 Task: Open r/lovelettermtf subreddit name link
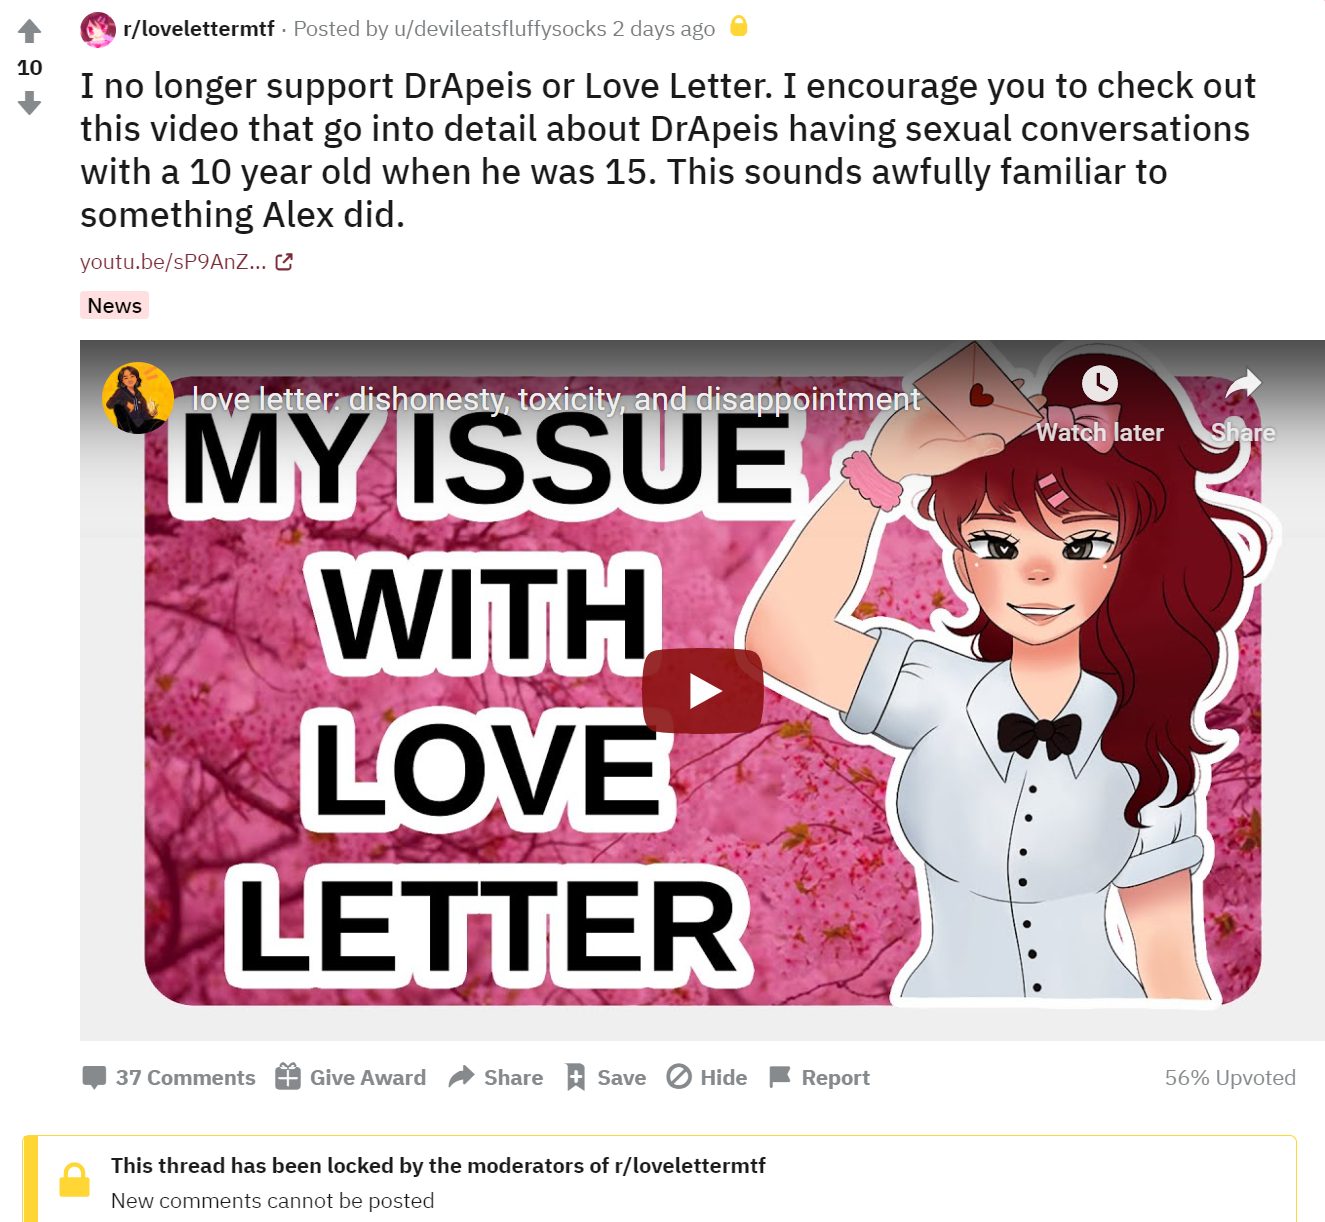199,29
